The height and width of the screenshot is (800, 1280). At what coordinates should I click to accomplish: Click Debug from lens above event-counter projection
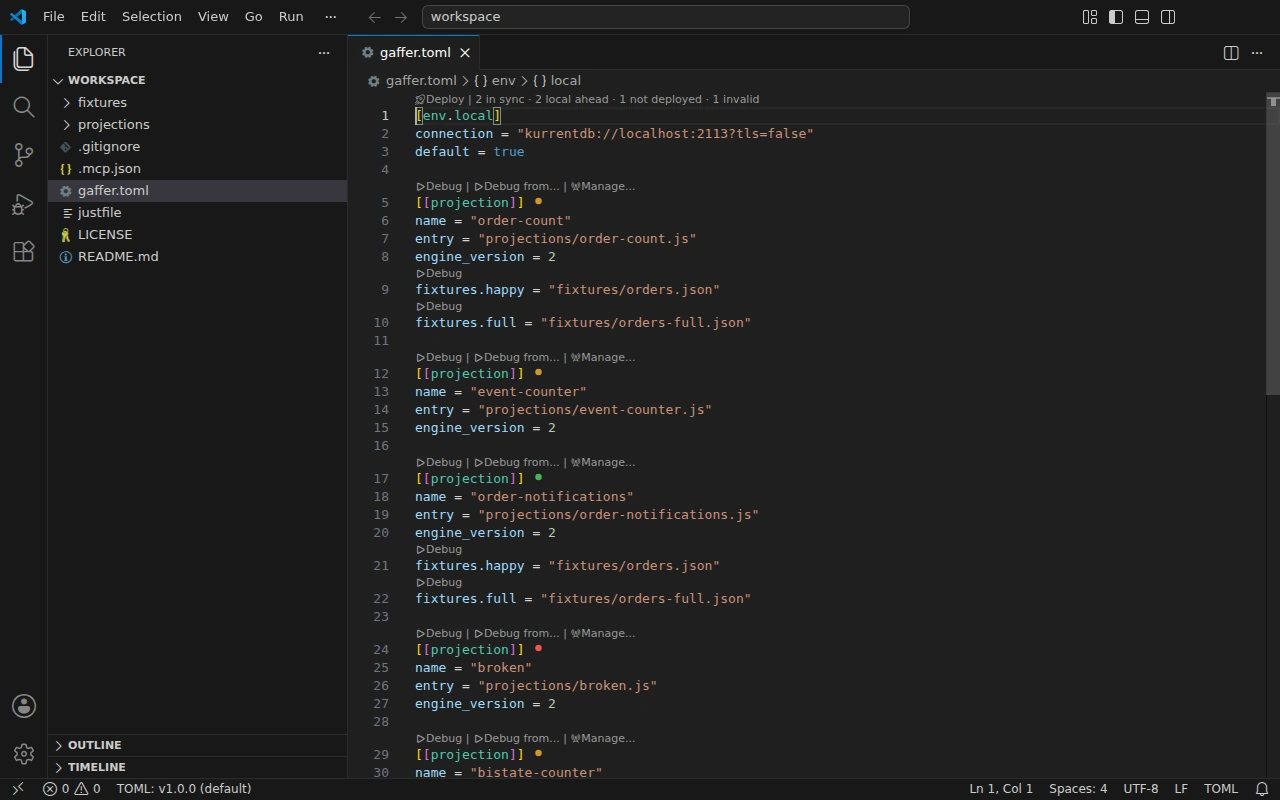(516, 357)
